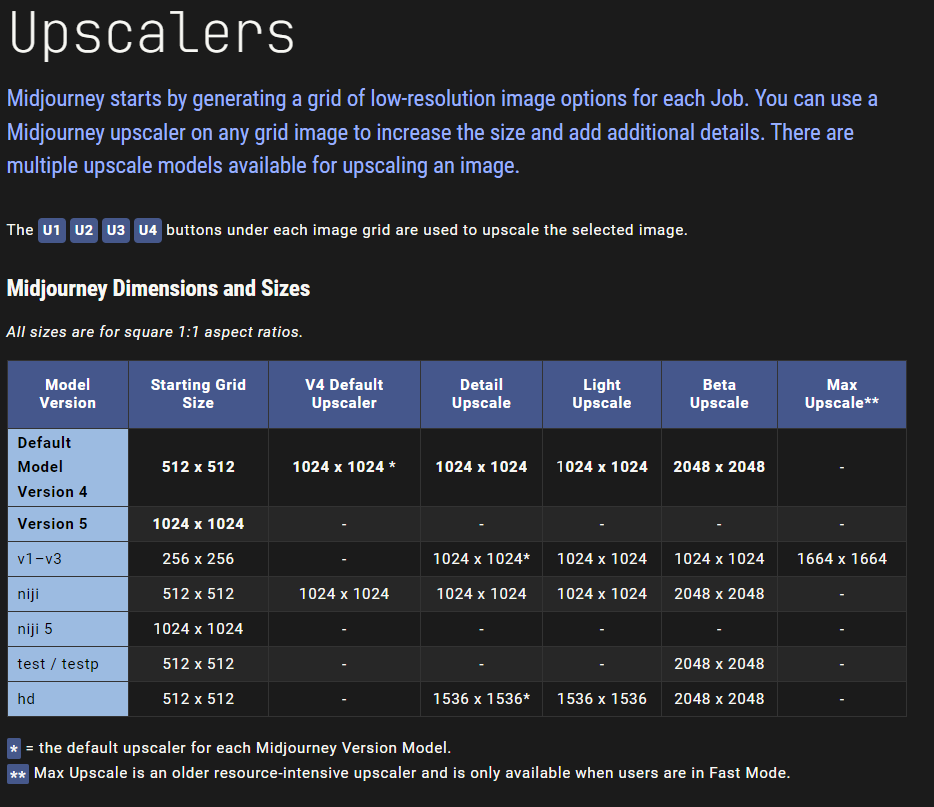Select the Detail Upscale column header
Screen dimensions: 934x807
[x=481, y=394]
